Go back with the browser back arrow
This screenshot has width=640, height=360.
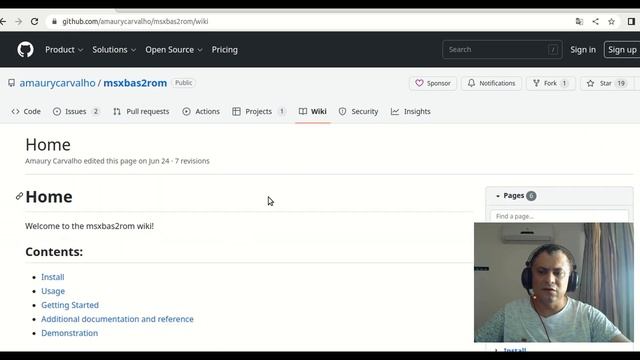pyautogui.click(x=3, y=22)
